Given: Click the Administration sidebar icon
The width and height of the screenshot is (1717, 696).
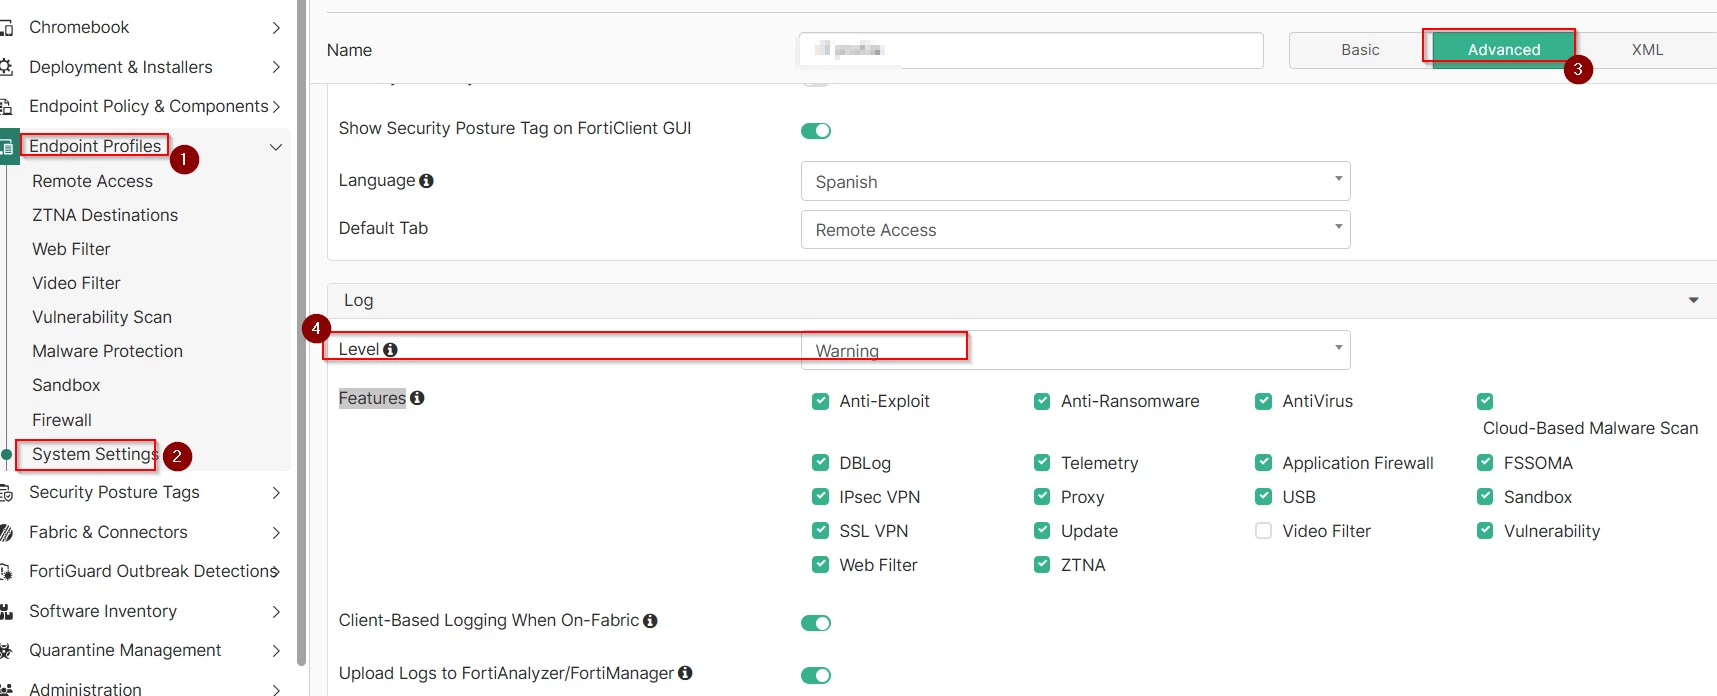Looking at the screenshot, I should click(x=5, y=689).
